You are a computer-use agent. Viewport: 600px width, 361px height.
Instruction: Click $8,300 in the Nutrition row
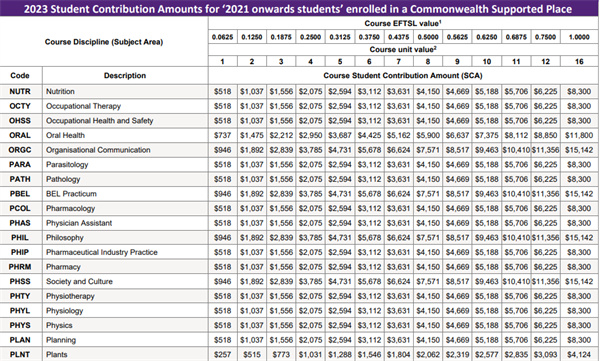pos(579,91)
